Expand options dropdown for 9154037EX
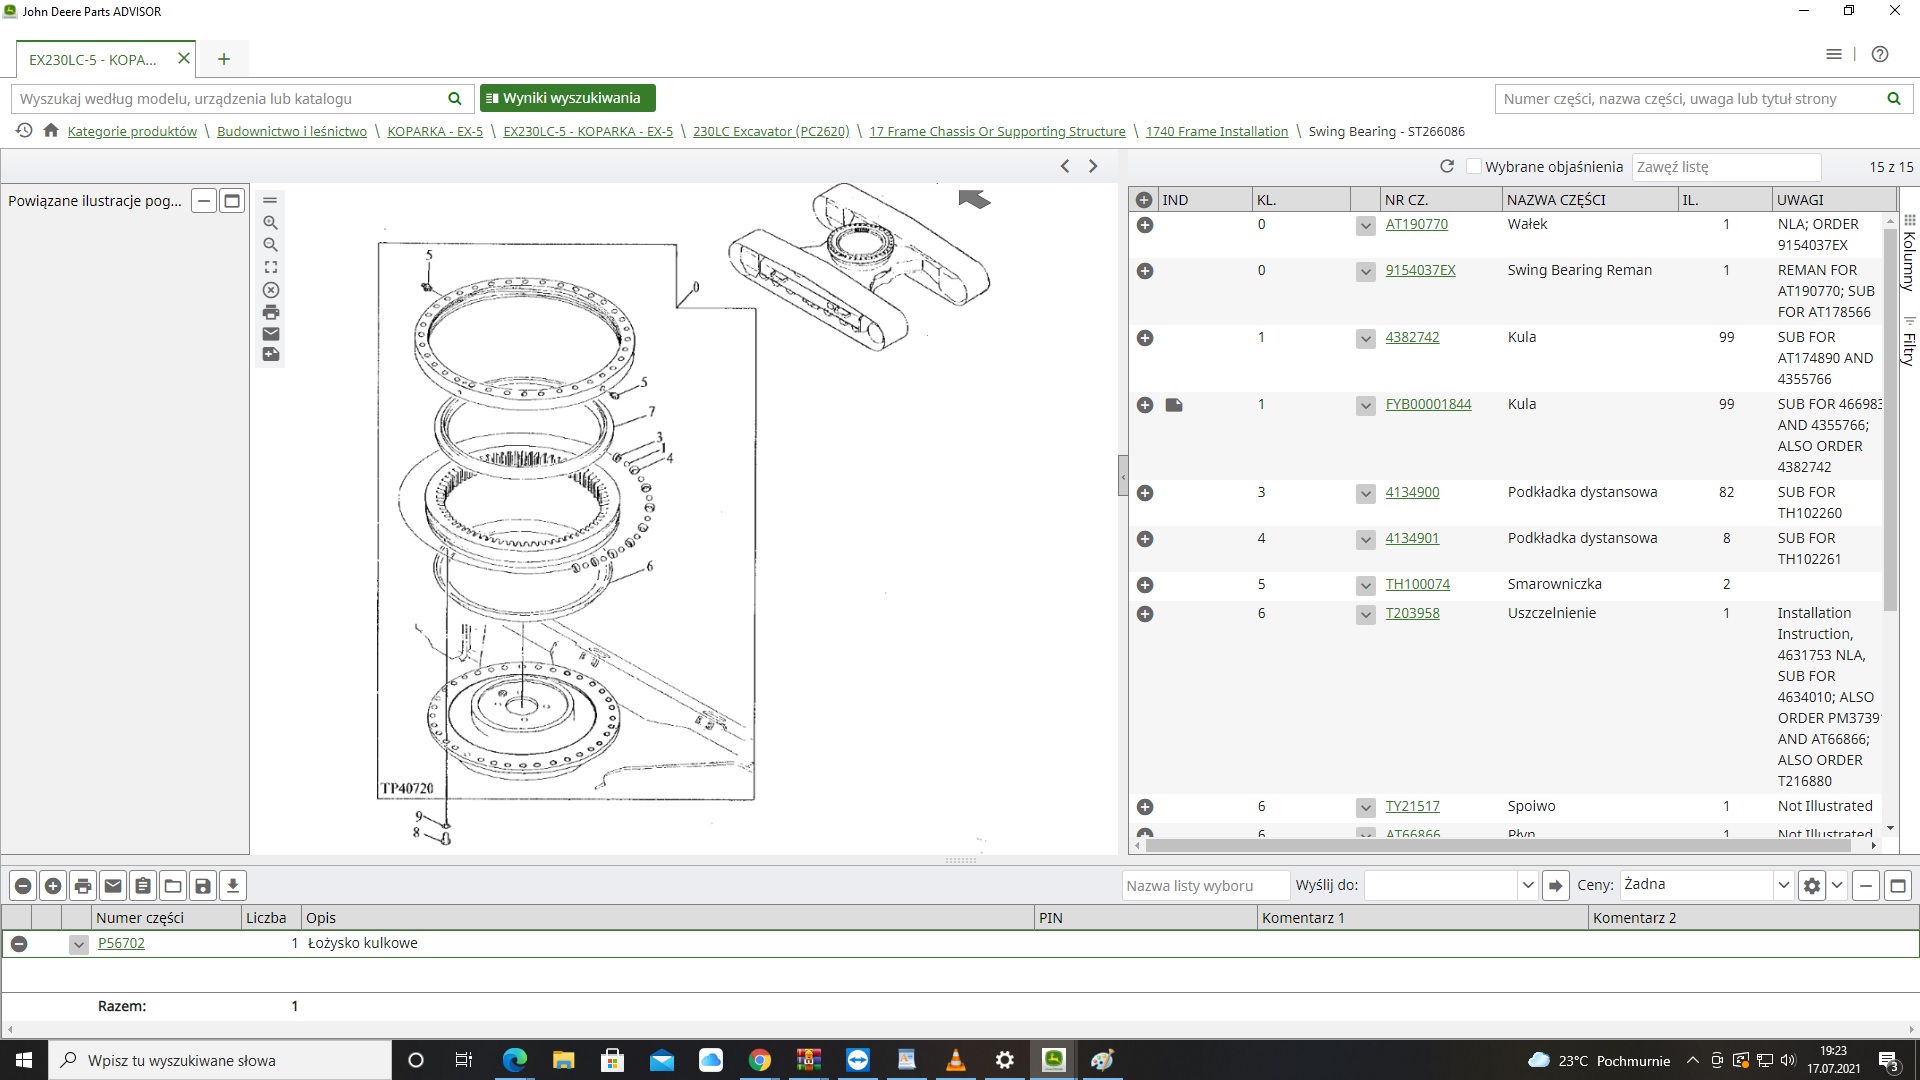The image size is (1920, 1080). pos(1365,272)
